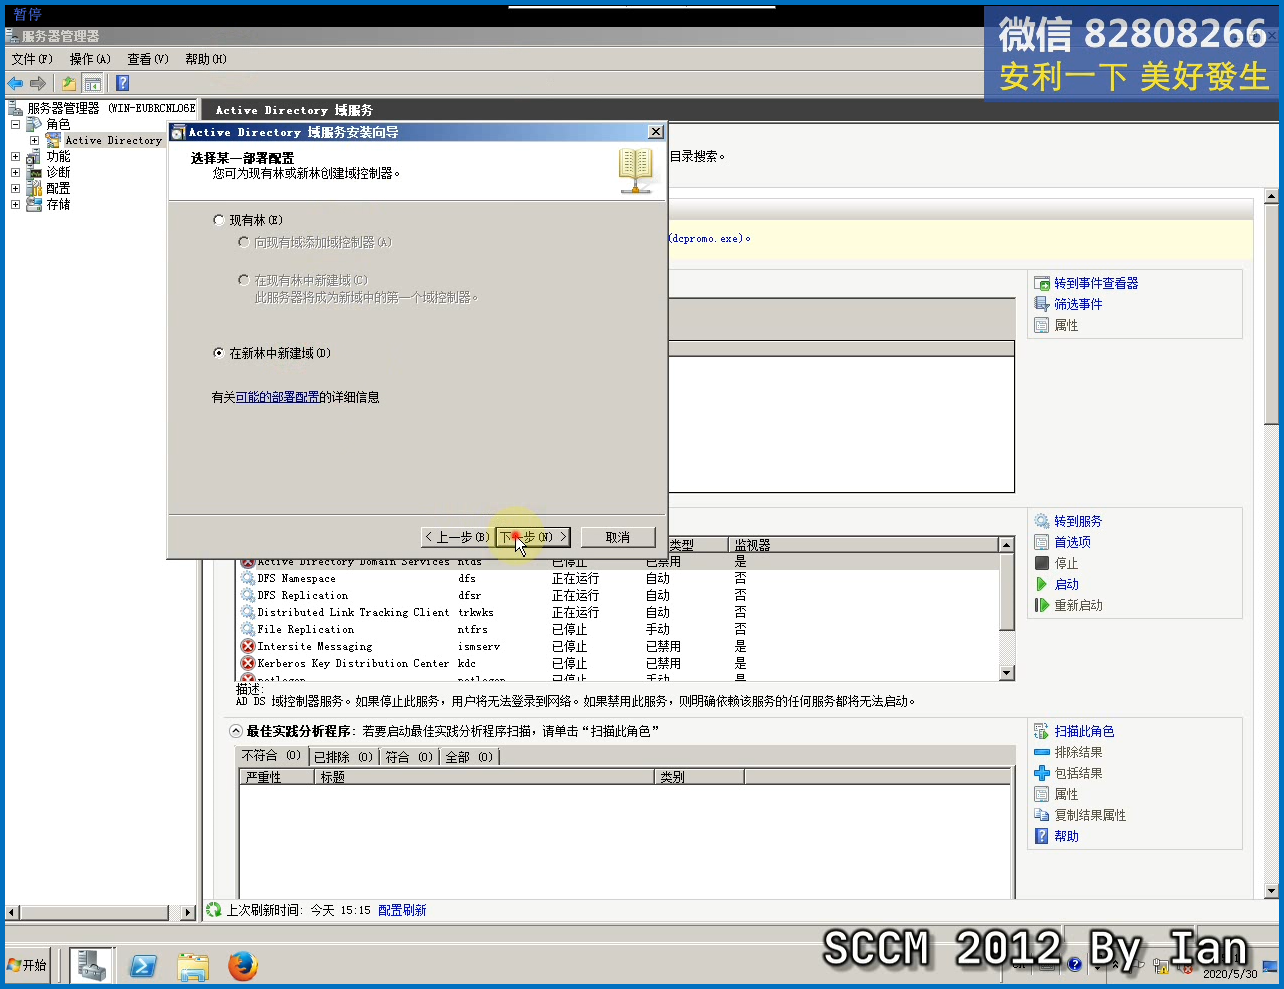Collapse the 角色 tree node

(15, 124)
